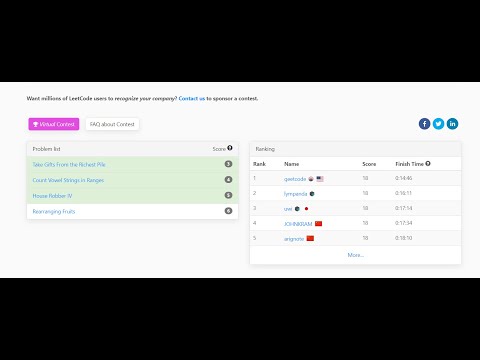
Task: Click the Japan flag beside uwi
Action: point(306,209)
